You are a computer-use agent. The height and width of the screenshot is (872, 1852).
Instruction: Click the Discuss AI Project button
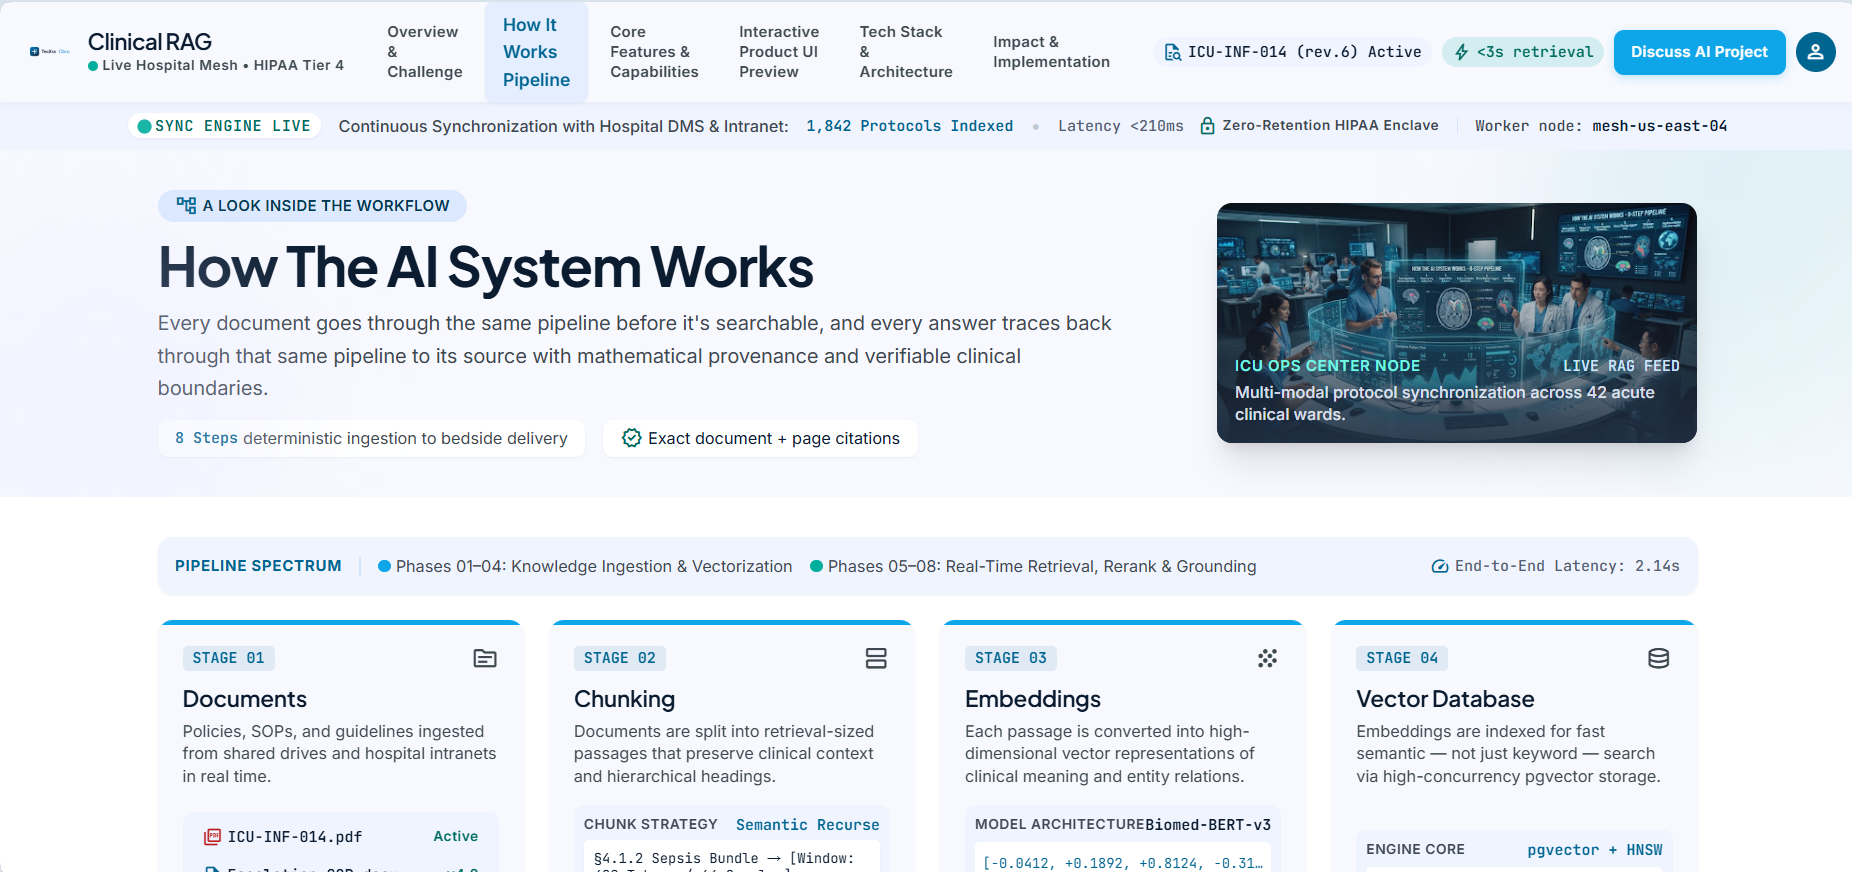tap(1699, 52)
